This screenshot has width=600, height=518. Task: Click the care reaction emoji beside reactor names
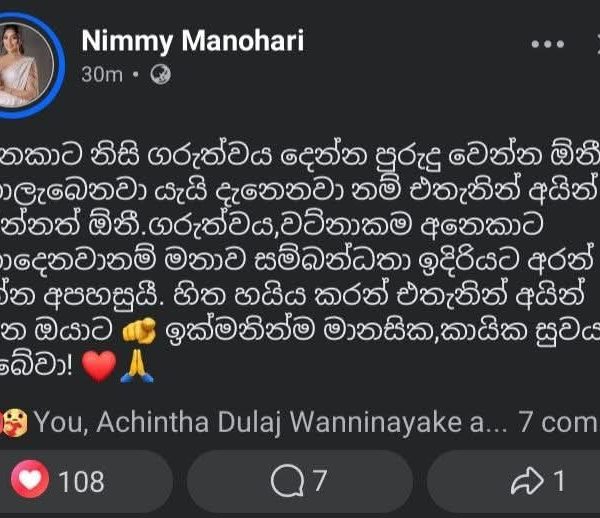pyautogui.click(x=14, y=423)
